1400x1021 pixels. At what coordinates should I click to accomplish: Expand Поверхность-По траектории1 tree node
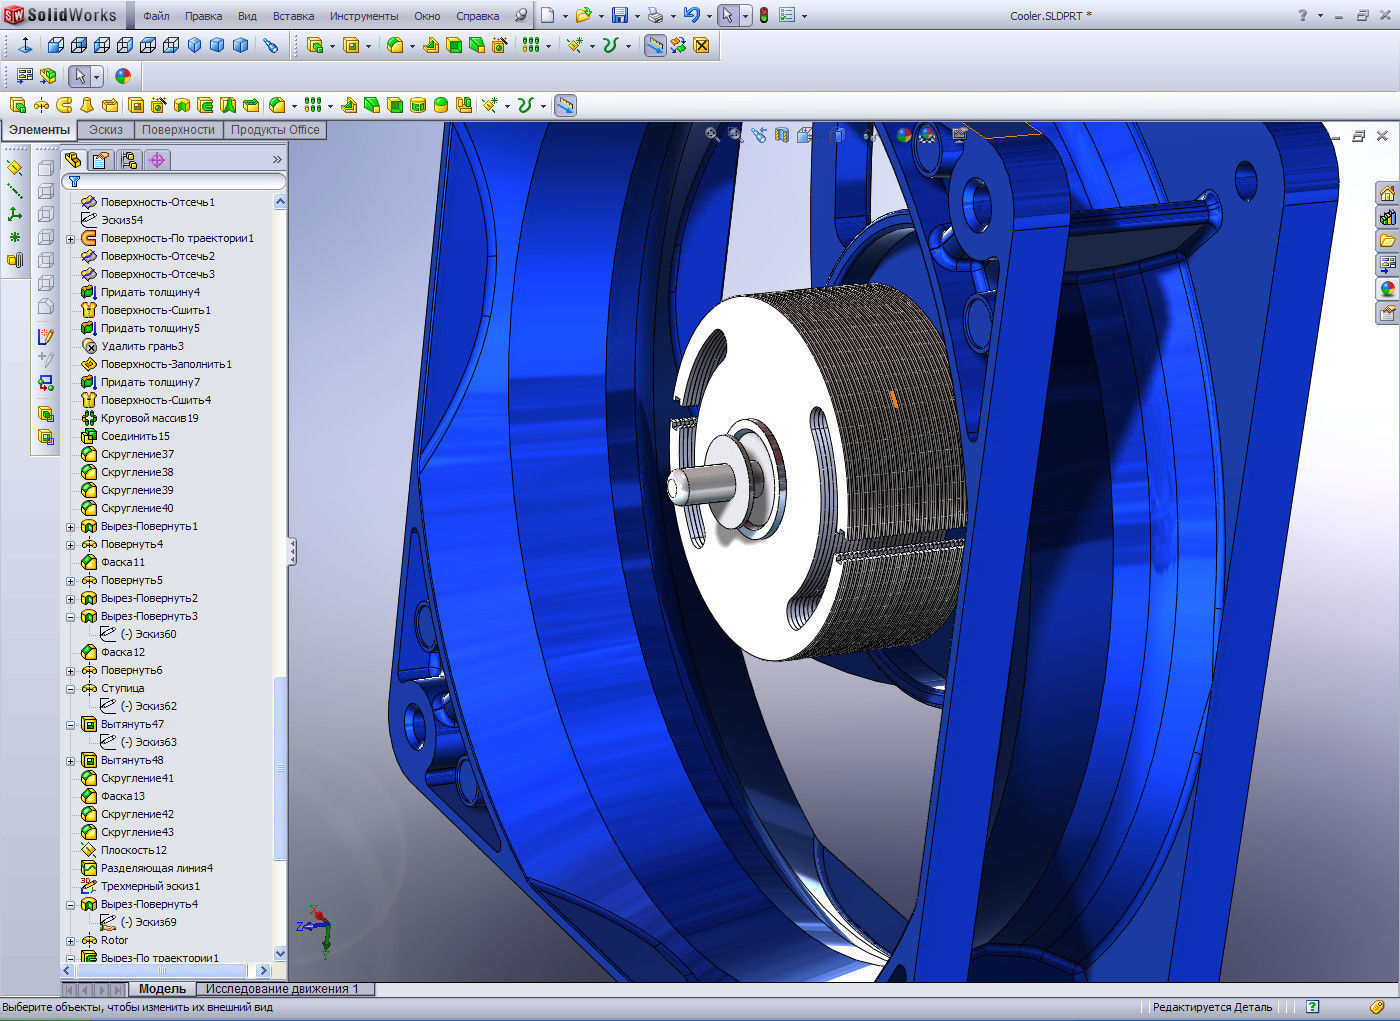[71, 239]
